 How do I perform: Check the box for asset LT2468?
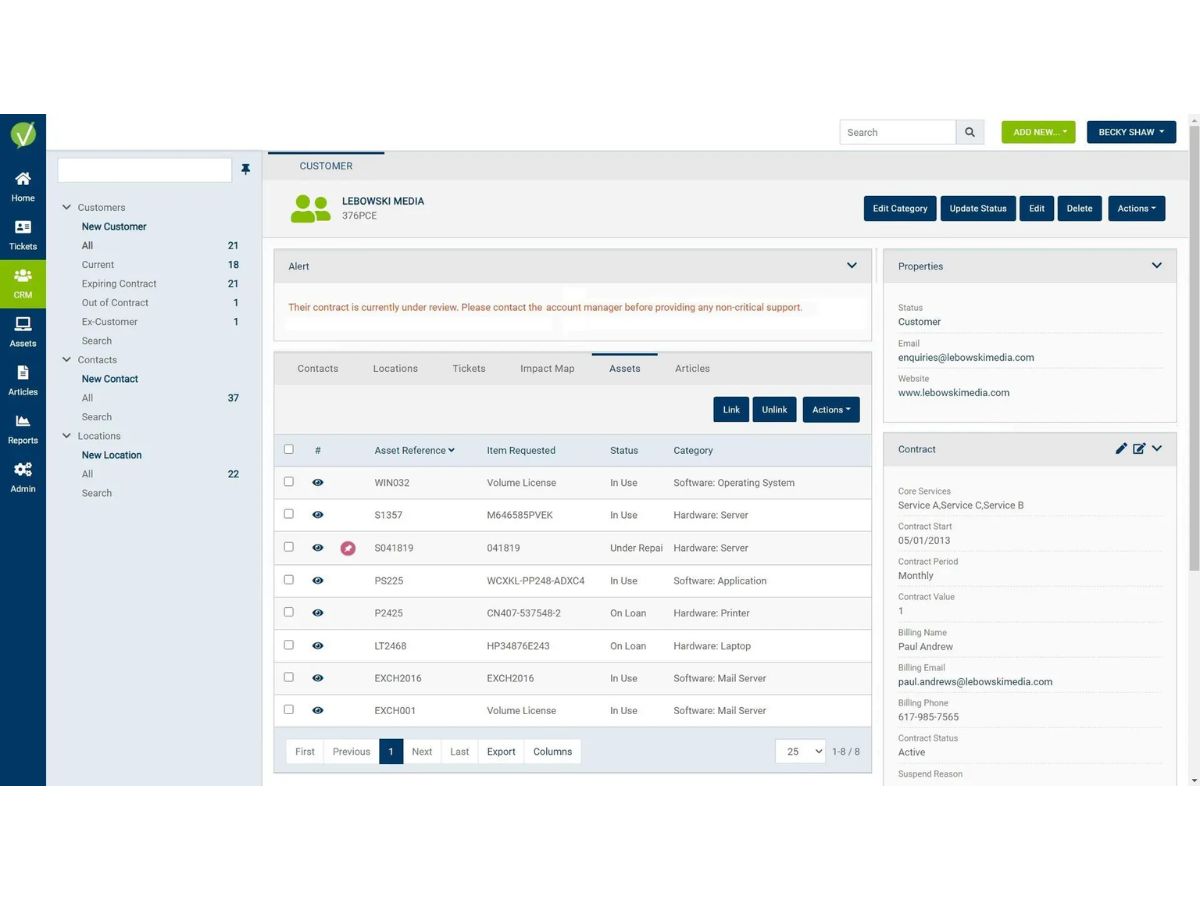(x=289, y=645)
